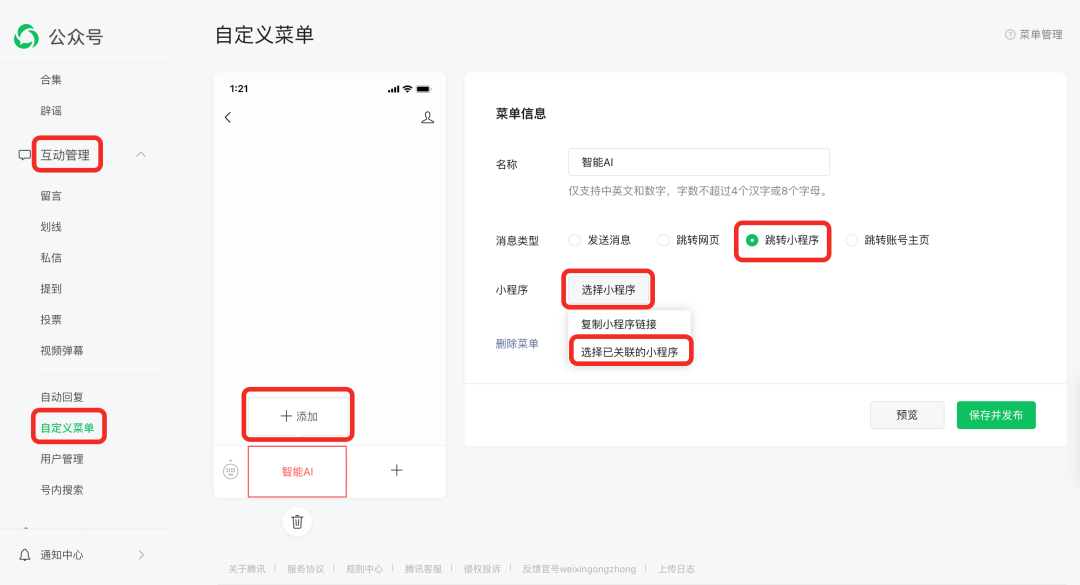Open the 腾讯客服 footer link

point(423,569)
